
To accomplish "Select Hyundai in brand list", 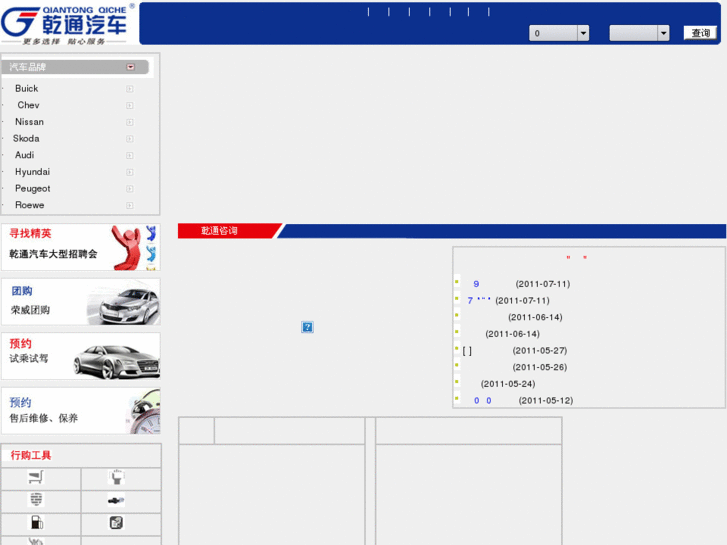I will (32, 172).
